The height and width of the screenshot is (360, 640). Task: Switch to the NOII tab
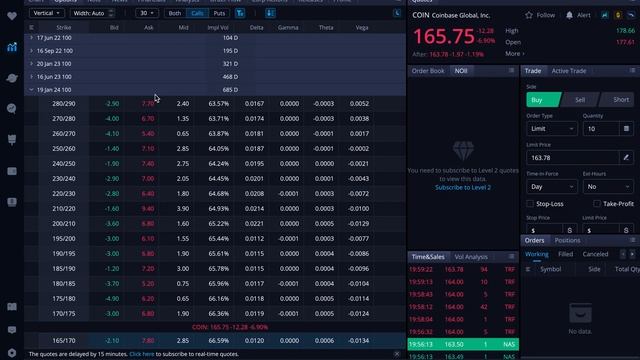pyautogui.click(x=461, y=71)
